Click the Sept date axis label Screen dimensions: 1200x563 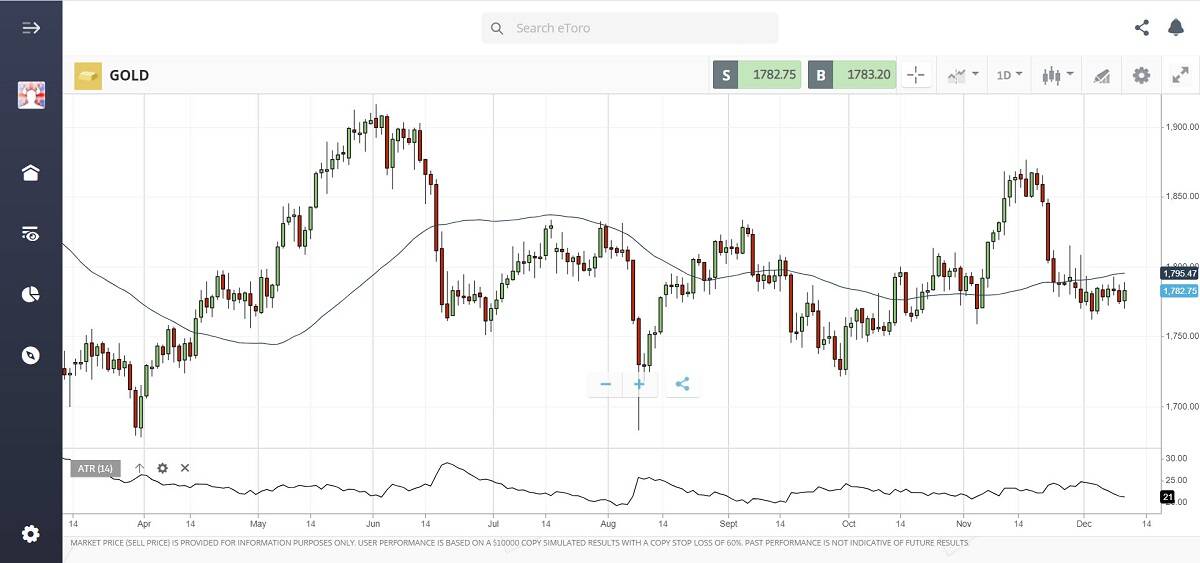[x=728, y=523]
